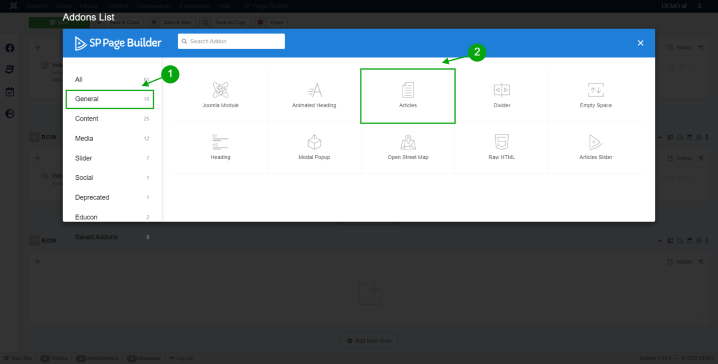View the Deprecated addons category
This screenshot has width=718, height=364.
point(112,197)
